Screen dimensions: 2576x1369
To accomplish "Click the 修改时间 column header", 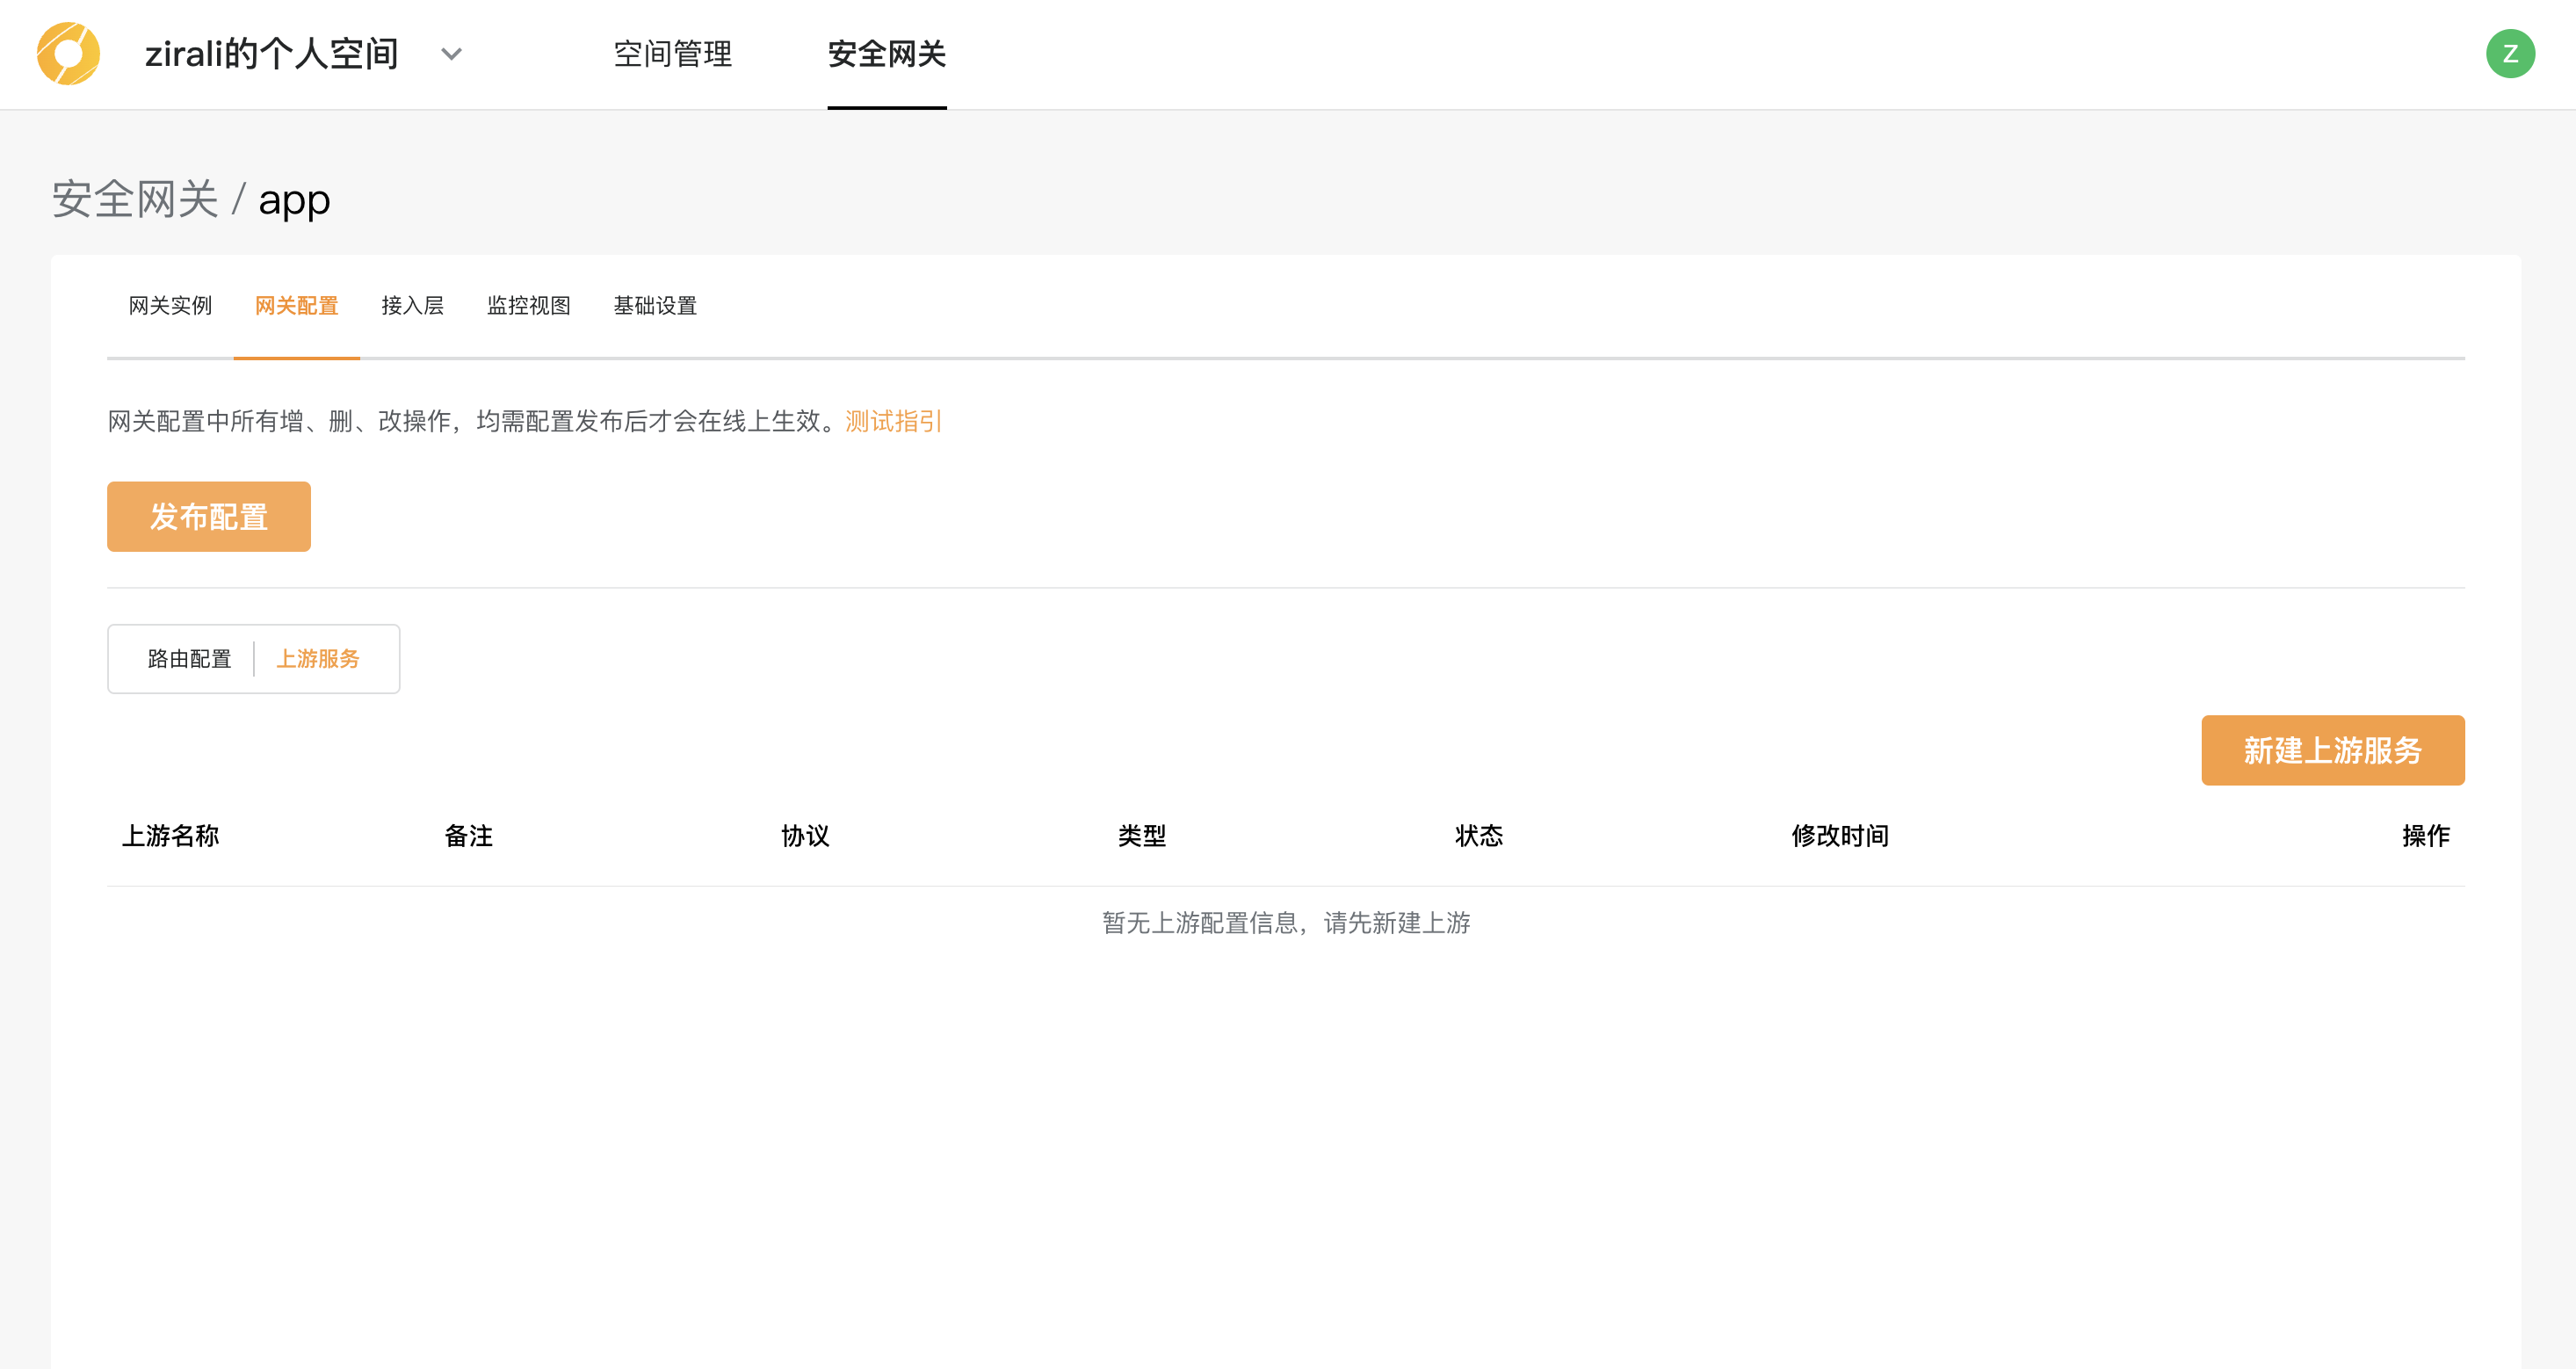I will pyautogui.click(x=1839, y=836).
